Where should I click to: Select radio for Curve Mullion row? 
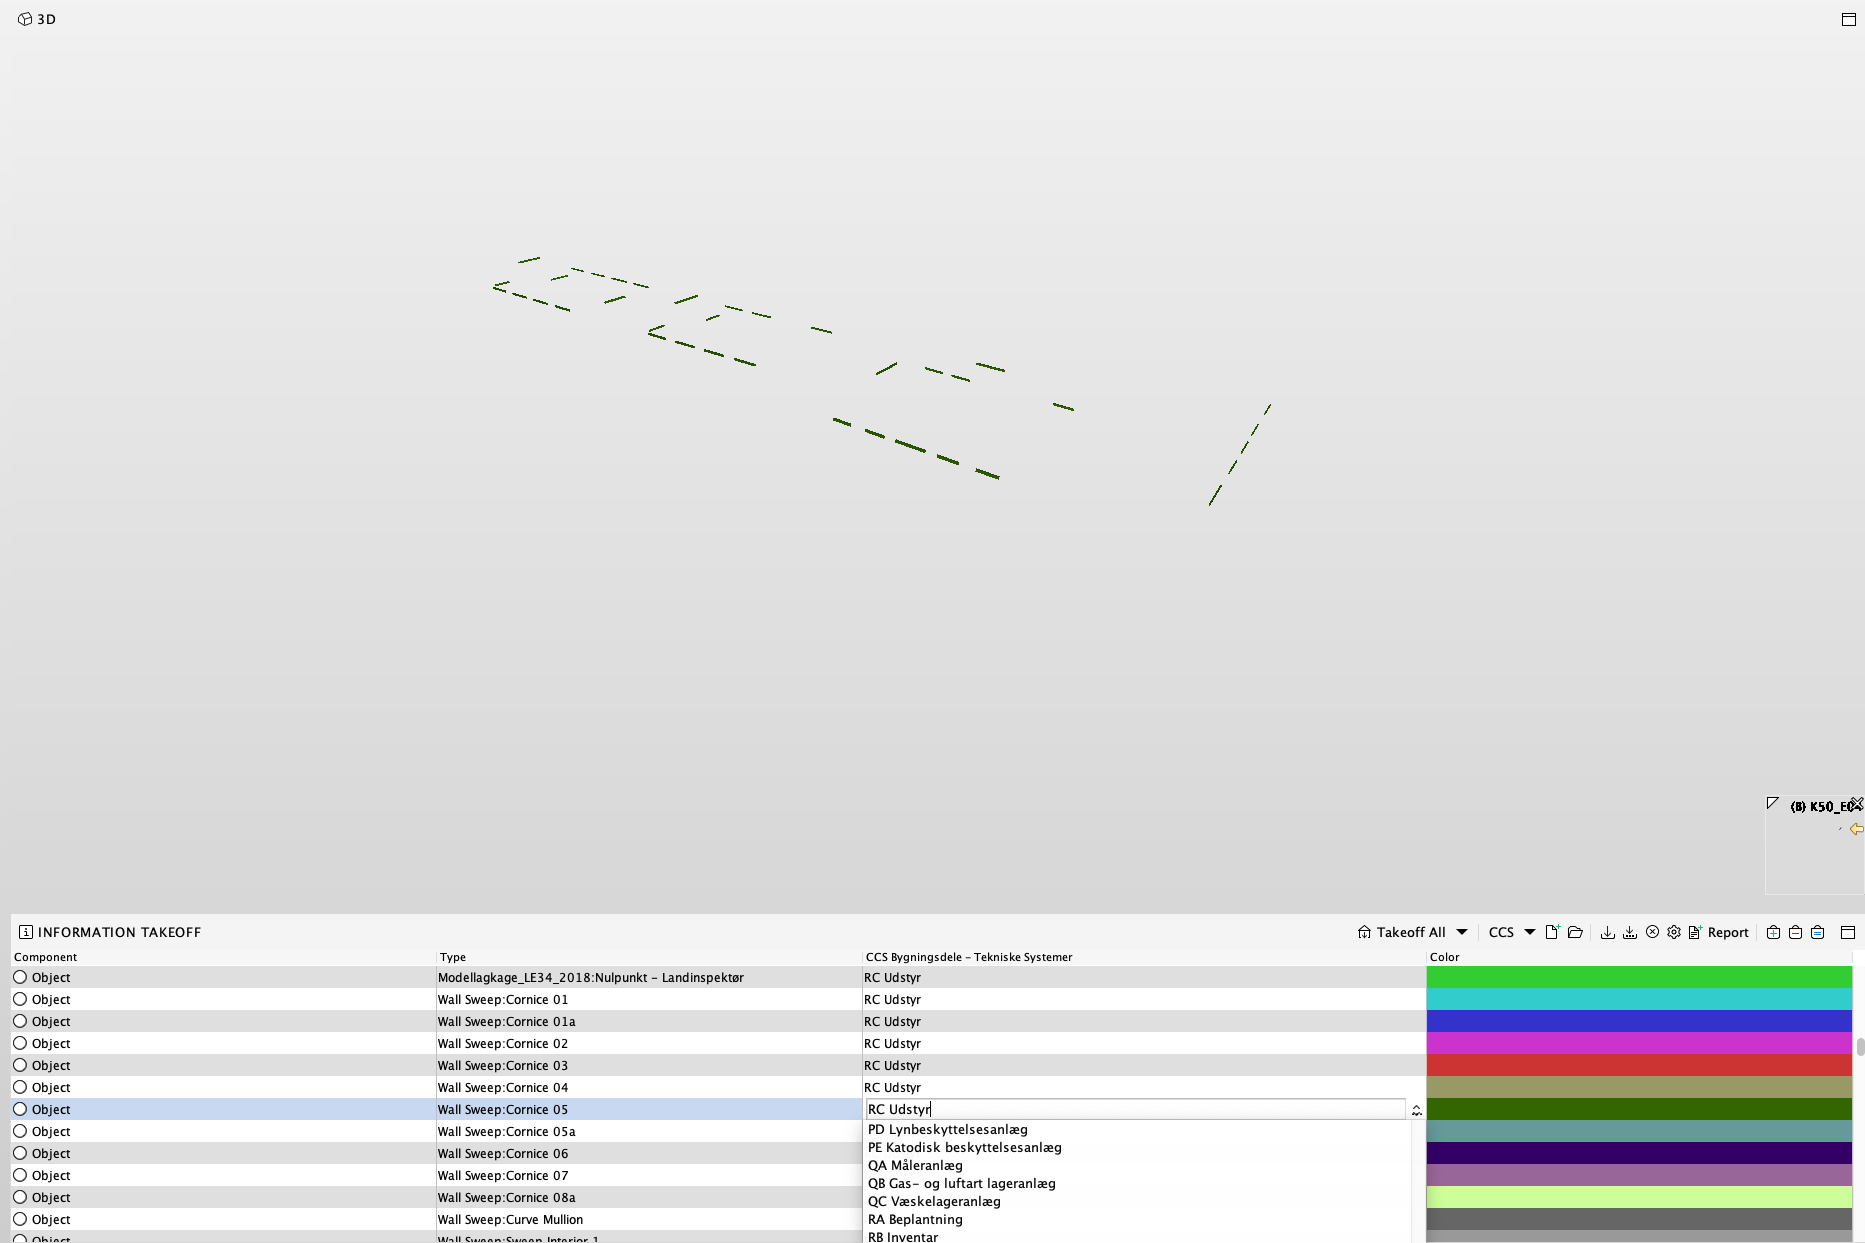[20, 1219]
